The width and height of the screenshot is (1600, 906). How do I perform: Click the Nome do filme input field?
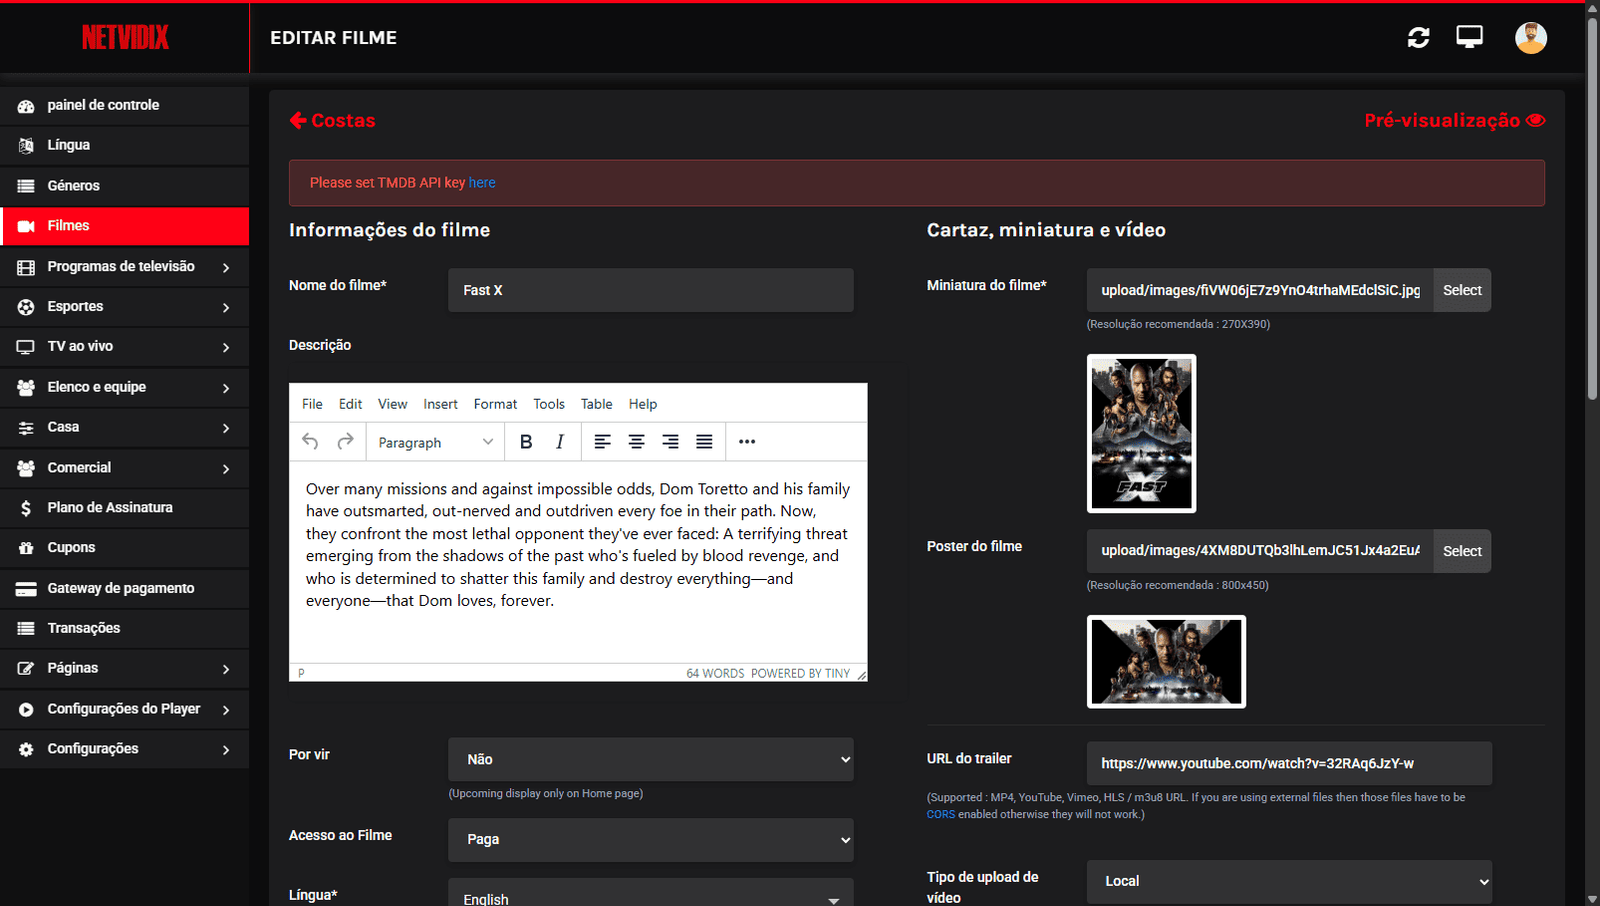coord(650,290)
